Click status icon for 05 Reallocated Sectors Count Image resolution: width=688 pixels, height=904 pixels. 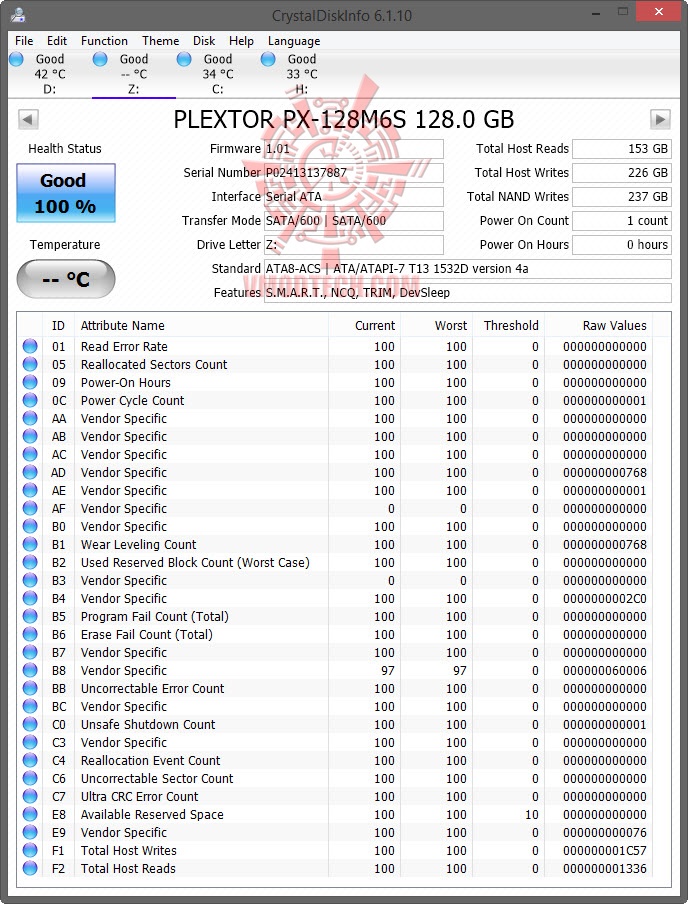point(30,364)
